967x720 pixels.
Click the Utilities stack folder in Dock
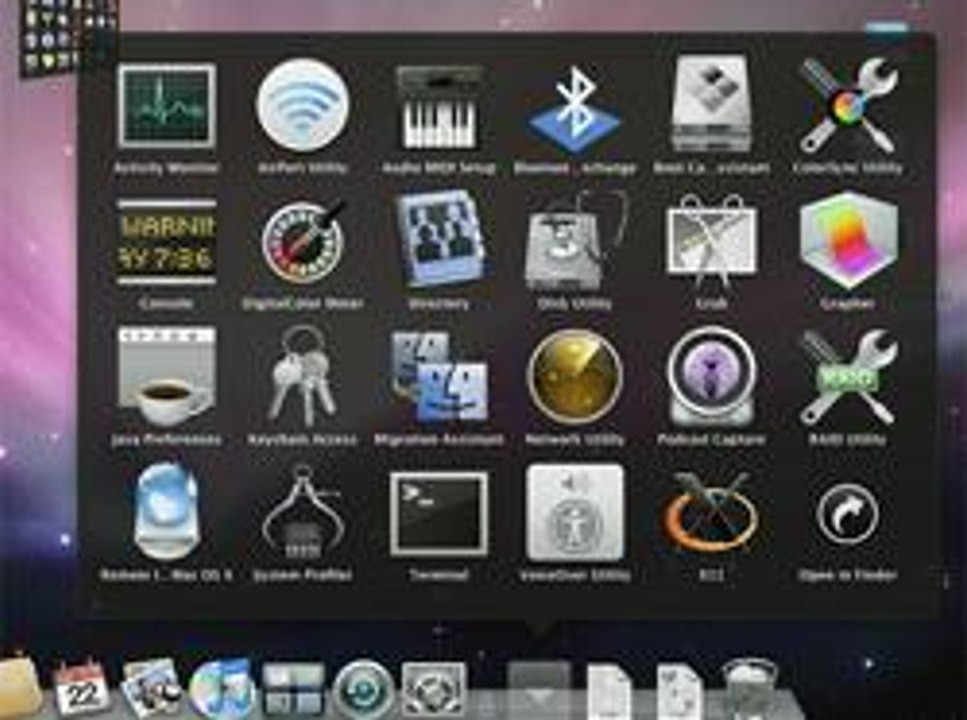click(539, 690)
